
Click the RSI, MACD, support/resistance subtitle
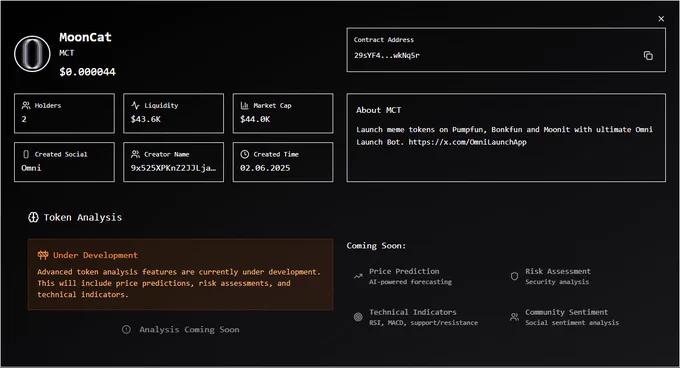pos(423,322)
